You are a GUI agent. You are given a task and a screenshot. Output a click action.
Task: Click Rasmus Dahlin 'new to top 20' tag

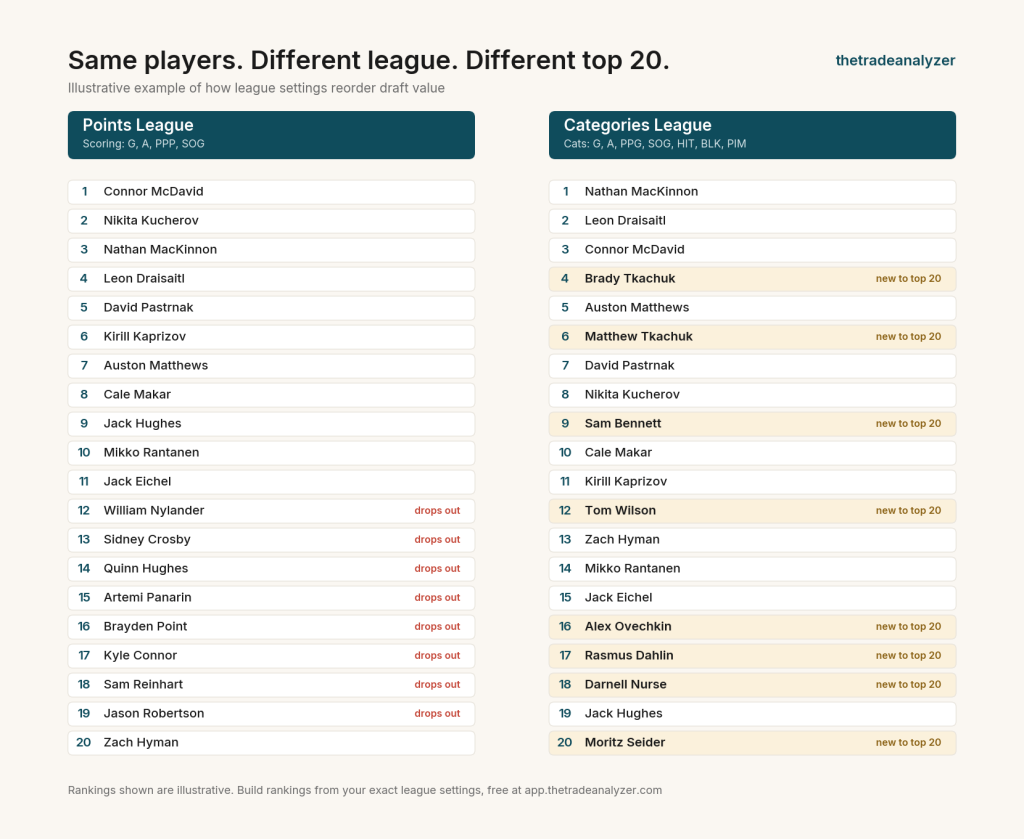908,656
